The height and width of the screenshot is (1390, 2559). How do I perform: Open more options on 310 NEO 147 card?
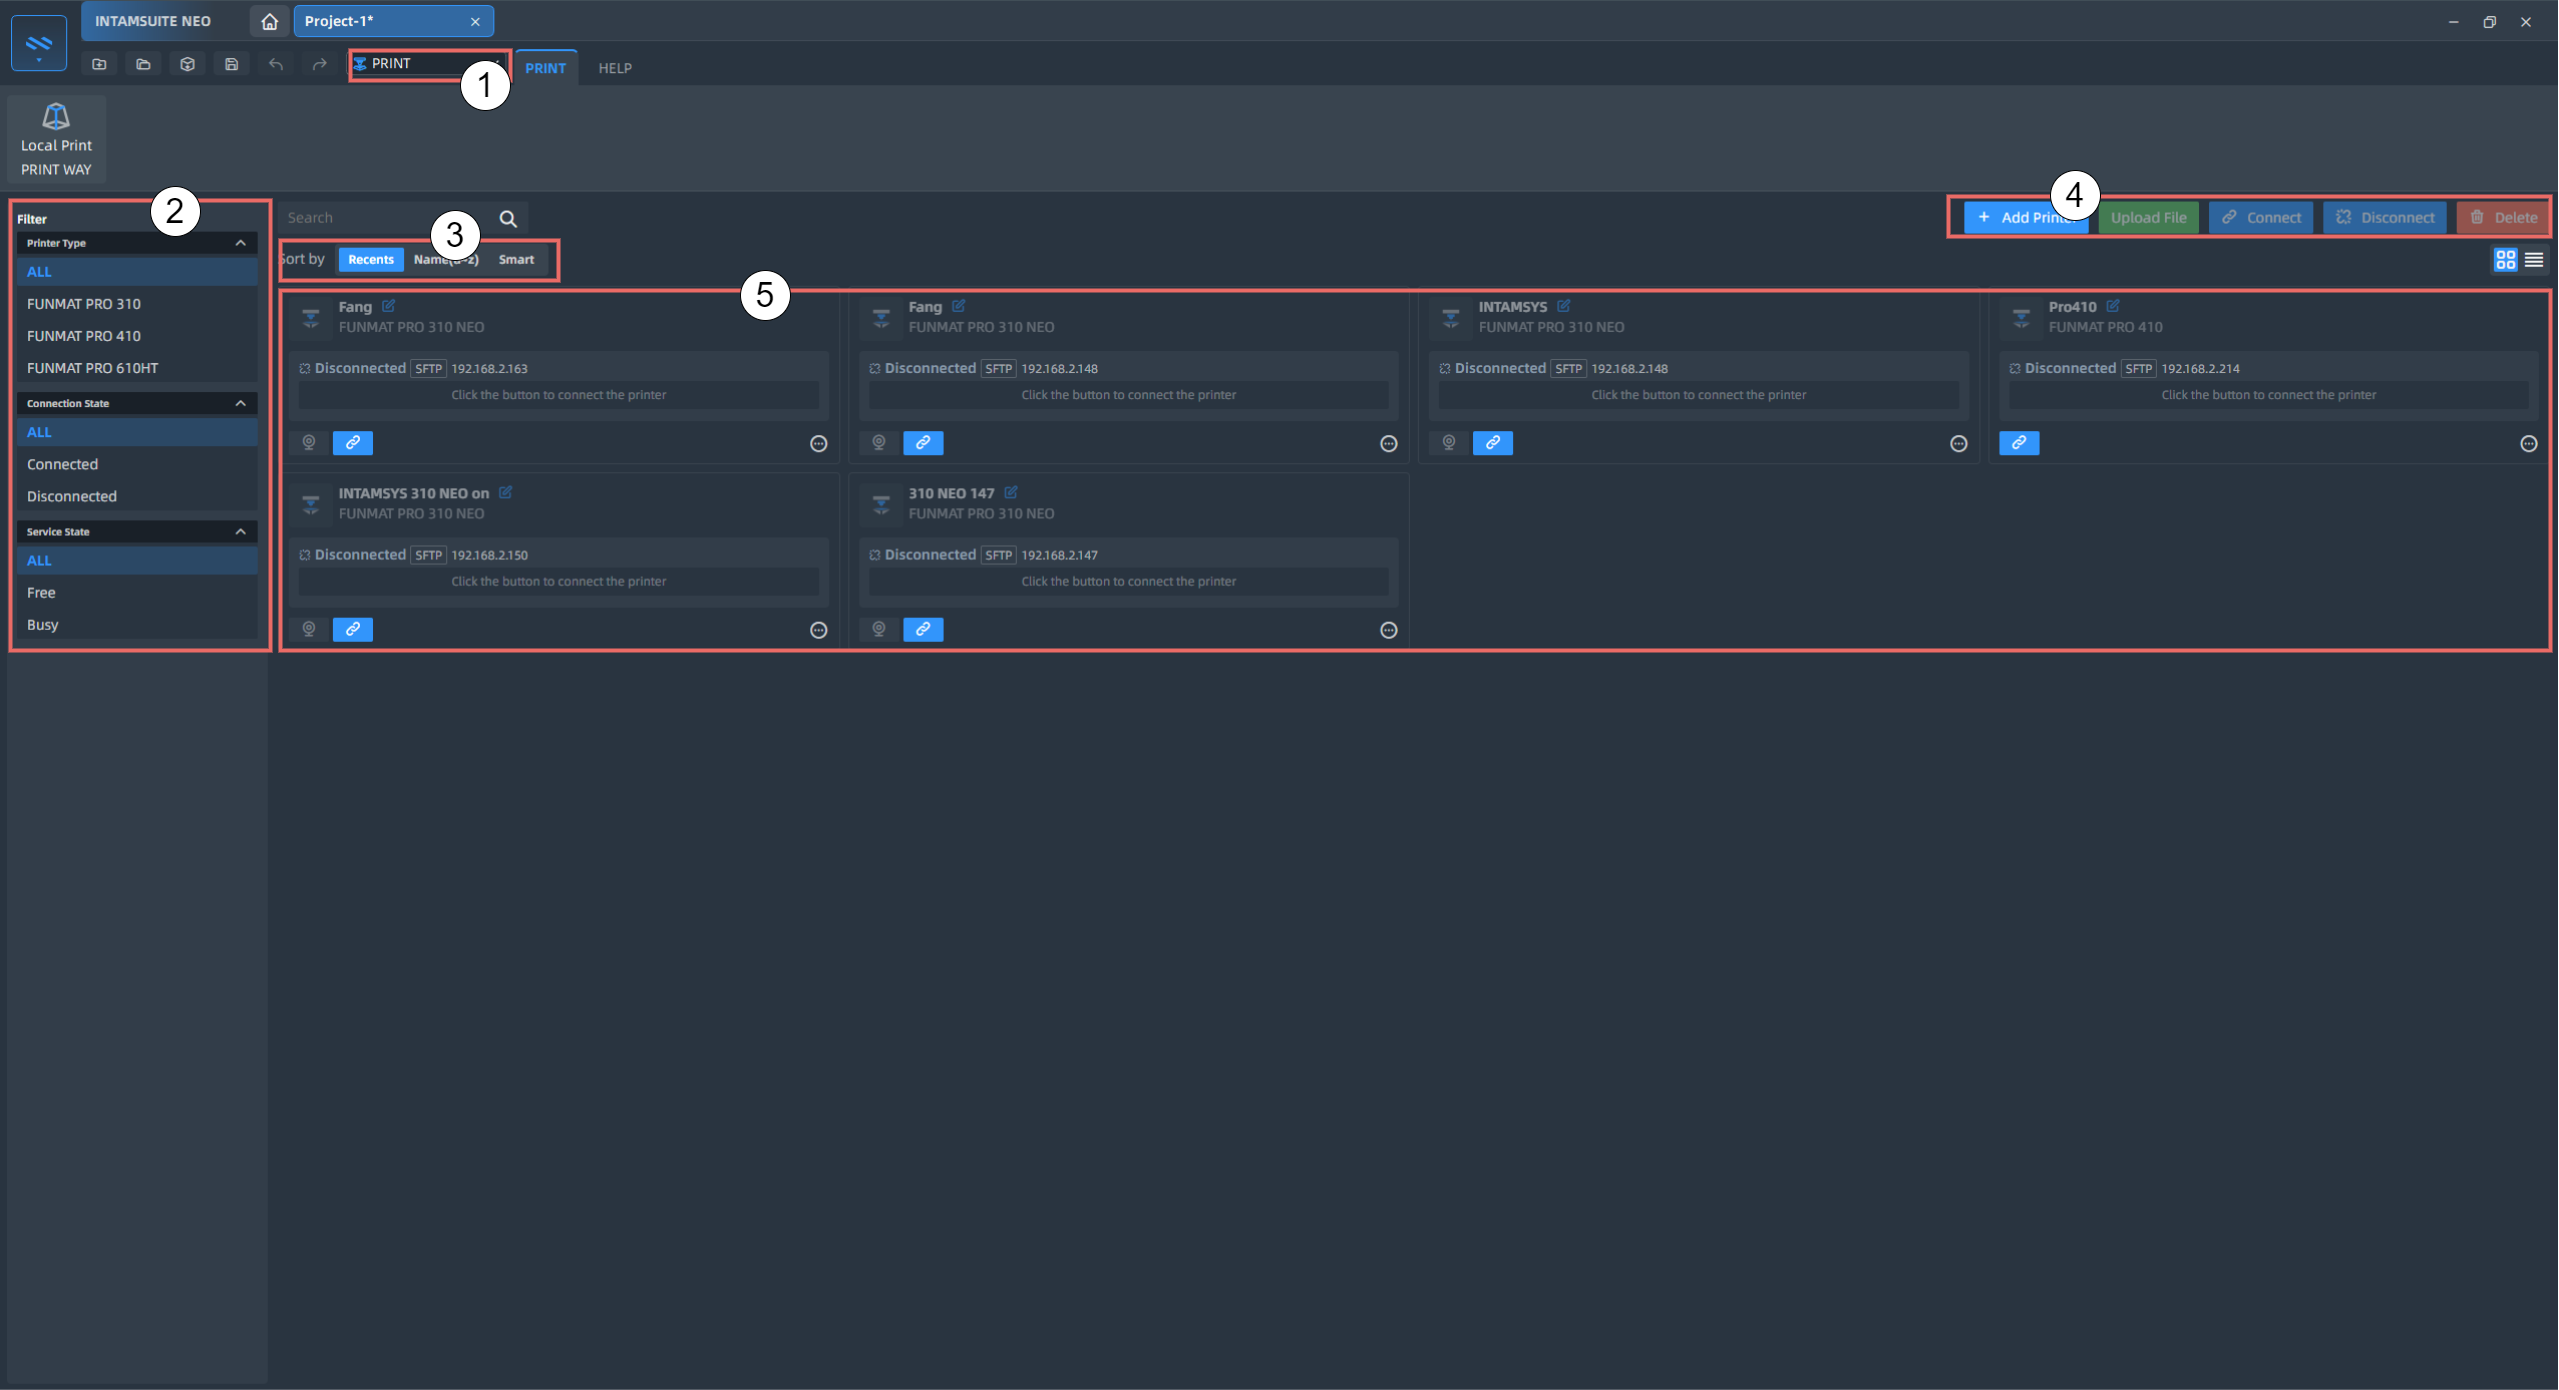coord(1388,630)
